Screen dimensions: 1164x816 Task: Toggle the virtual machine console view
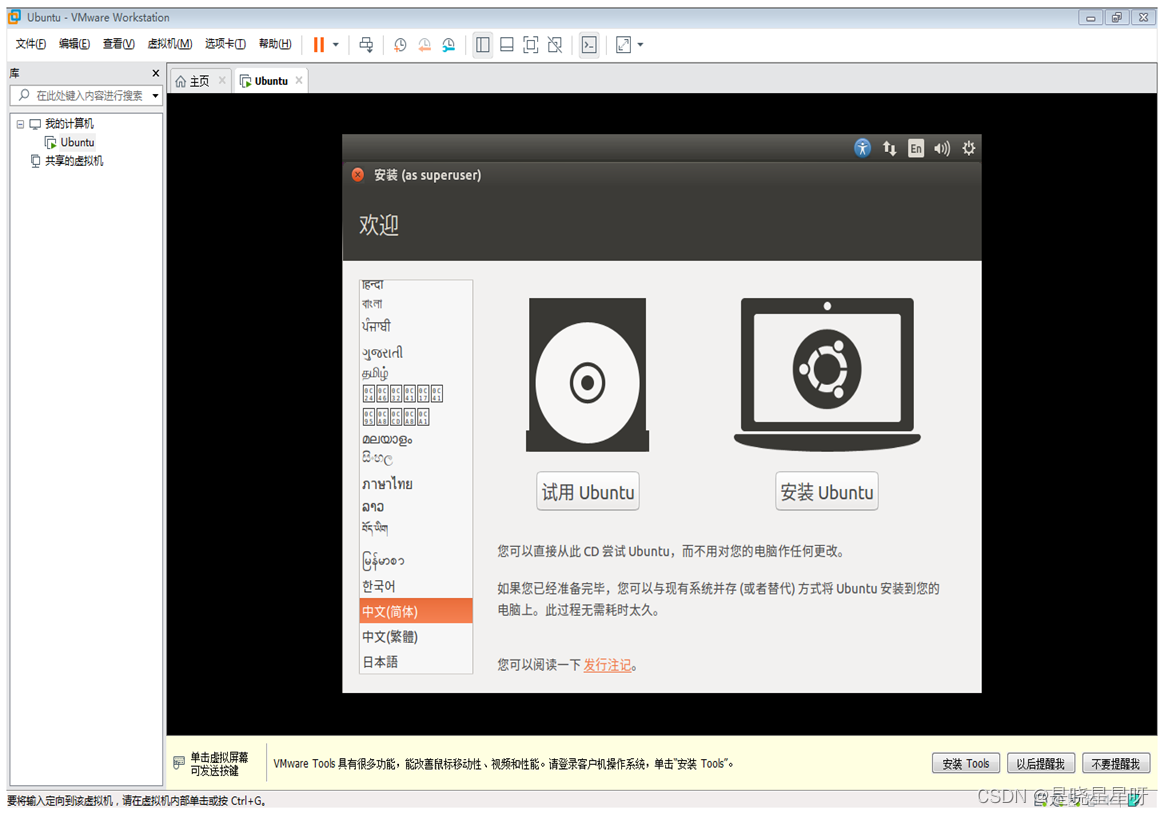[x=589, y=44]
